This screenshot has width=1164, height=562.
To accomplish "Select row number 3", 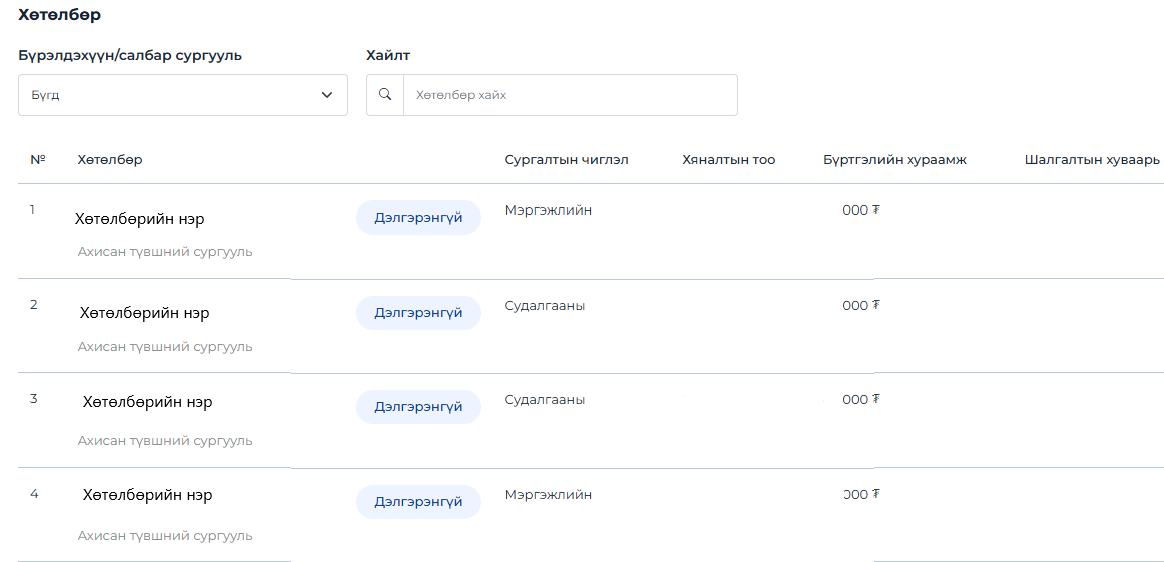I will (33, 399).
